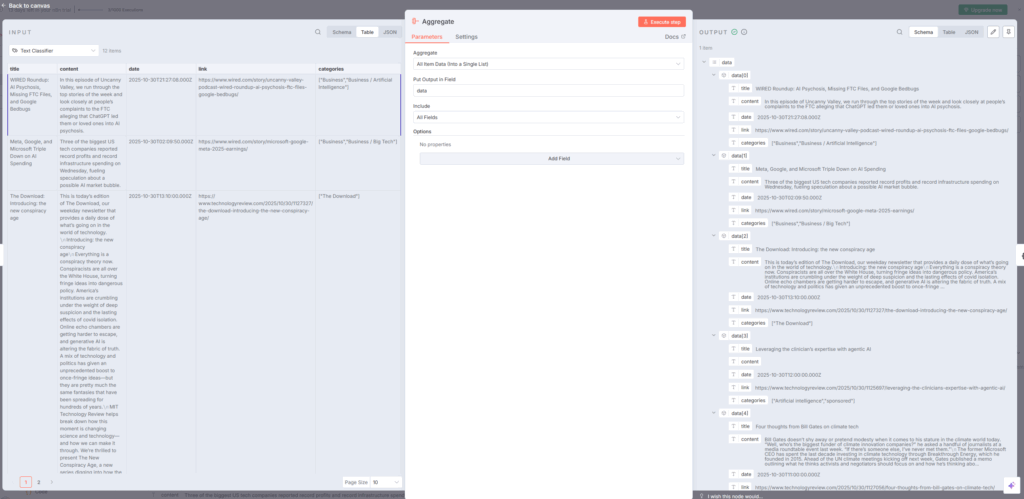
Task: Select the Parameters tab
Action: [x=427, y=36]
